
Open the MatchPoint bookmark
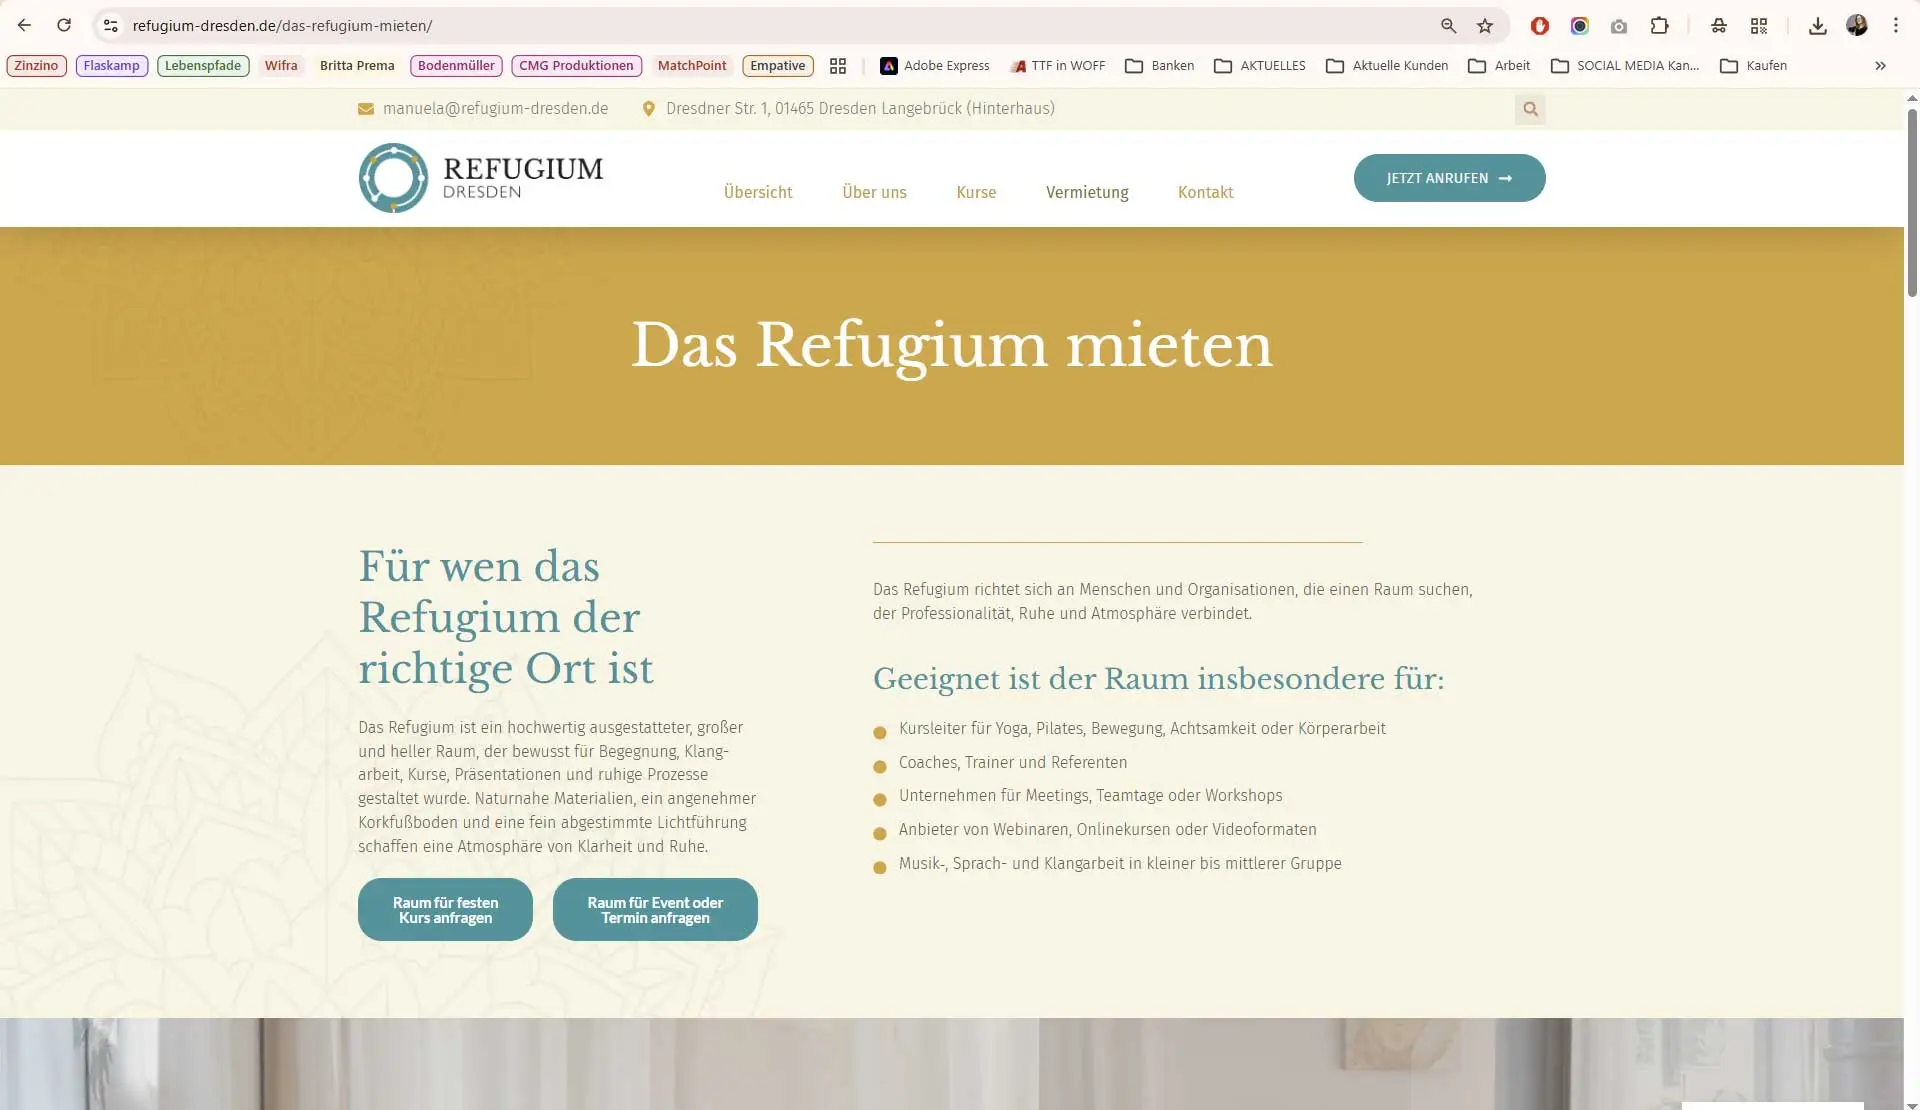[692, 66]
